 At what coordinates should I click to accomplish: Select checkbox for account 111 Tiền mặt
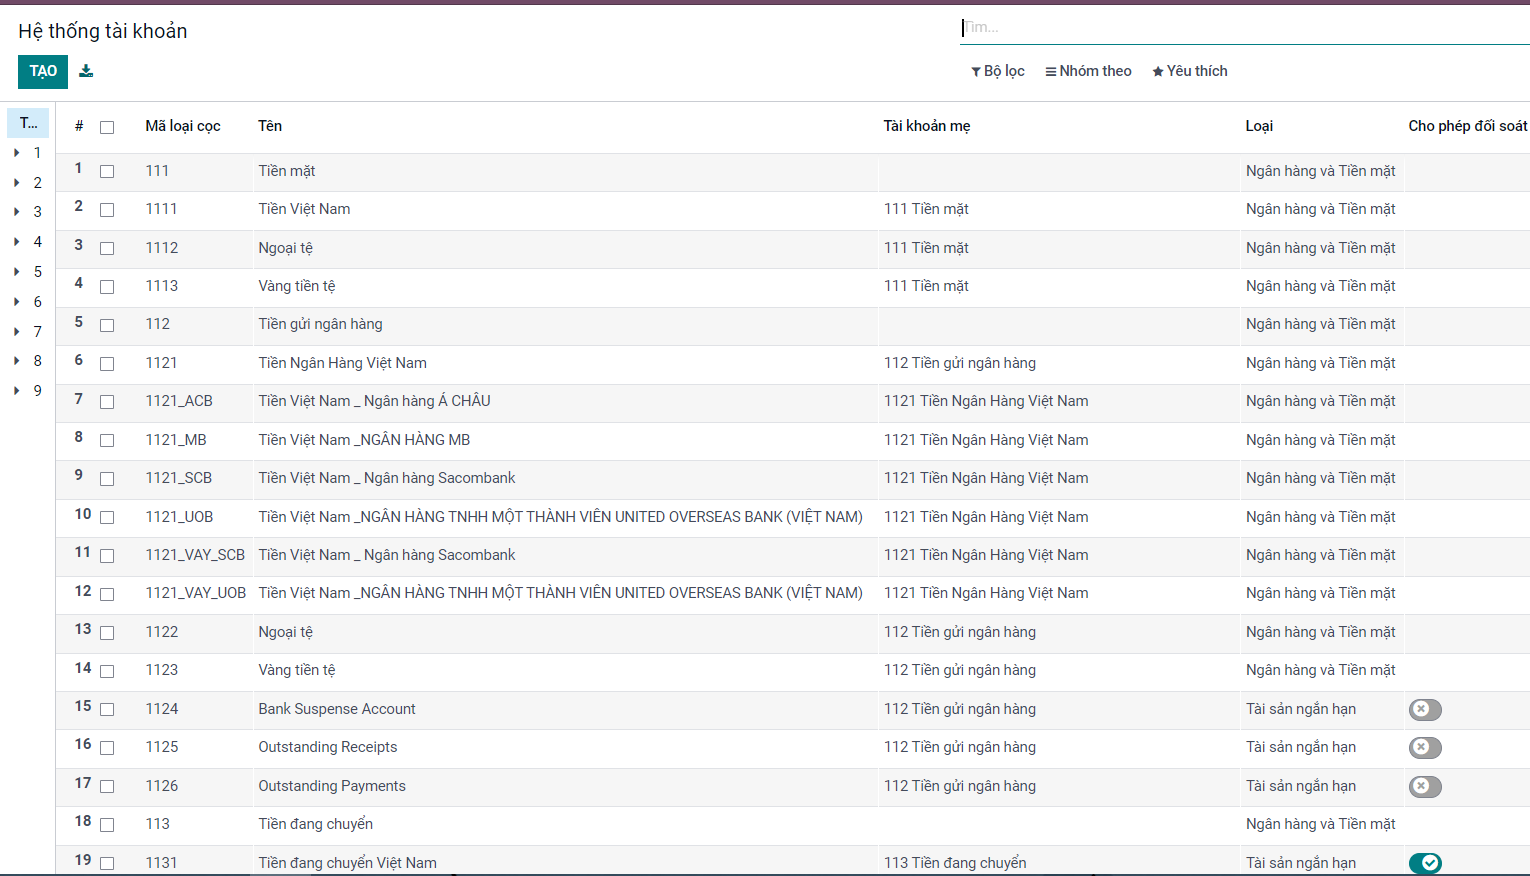point(107,172)
